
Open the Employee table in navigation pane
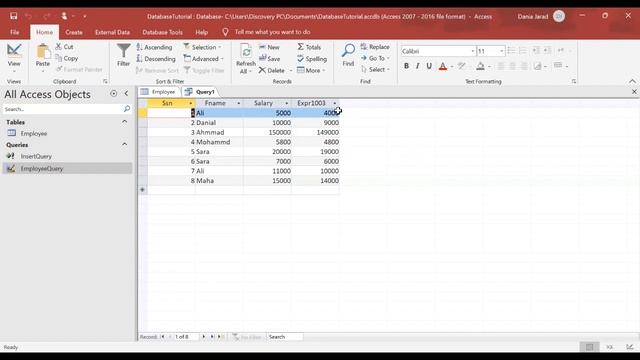(34, 133)
